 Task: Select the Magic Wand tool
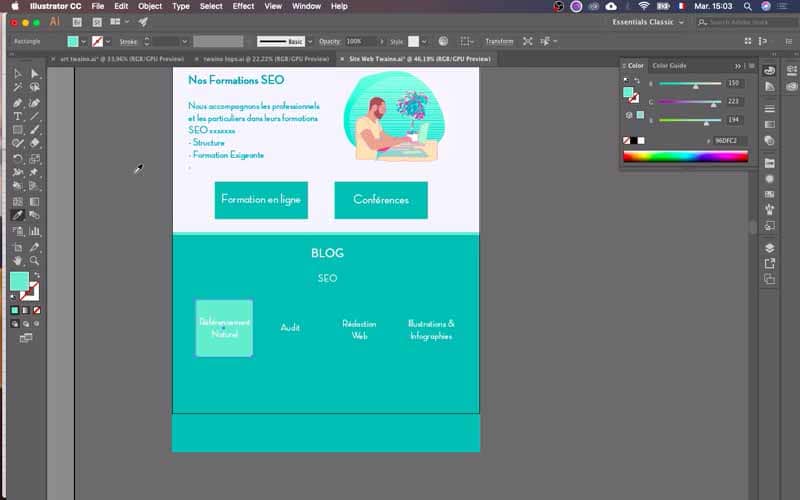[x=18, y=88]
